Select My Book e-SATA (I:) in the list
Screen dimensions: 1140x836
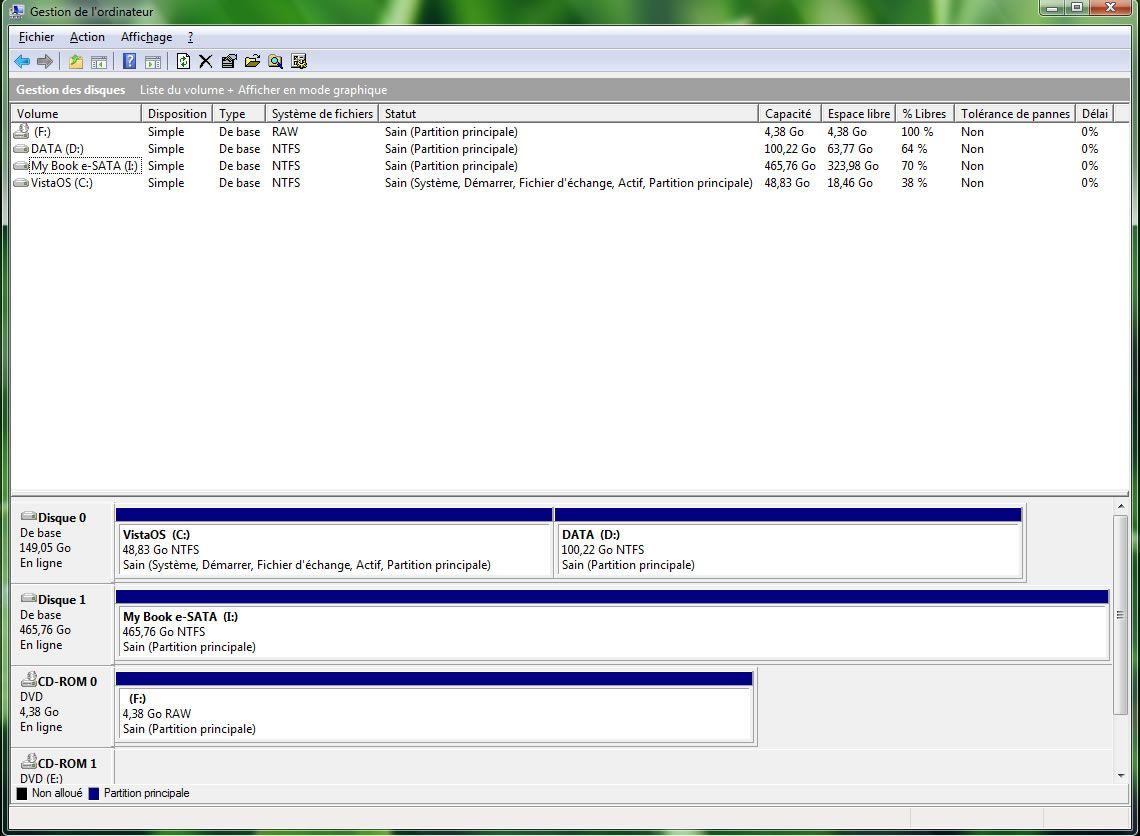tap(84, 166)
